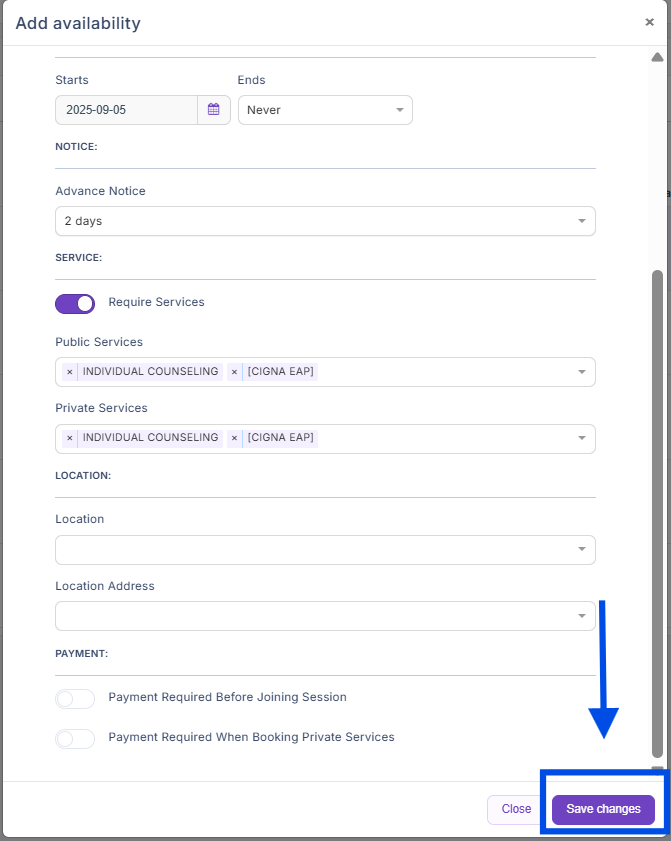Viewport: 671px width, 841px height.
Task: Open the Starts date calendar picker icon
Action: 214,110
